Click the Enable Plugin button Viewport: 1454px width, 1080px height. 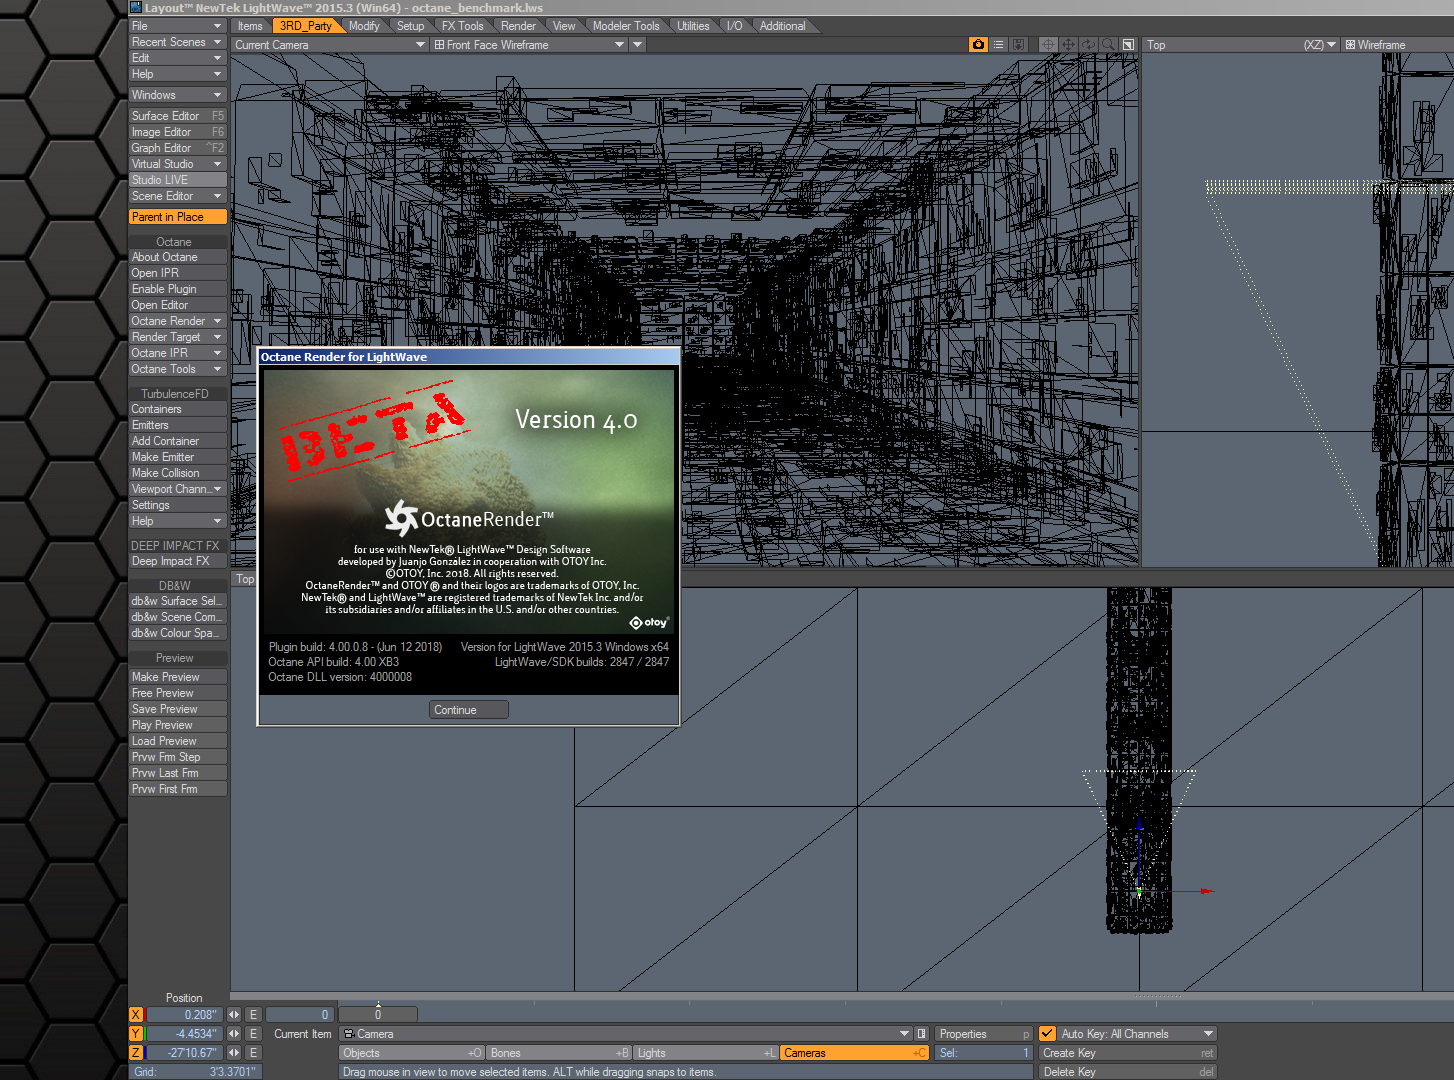[x=178, y=289]
